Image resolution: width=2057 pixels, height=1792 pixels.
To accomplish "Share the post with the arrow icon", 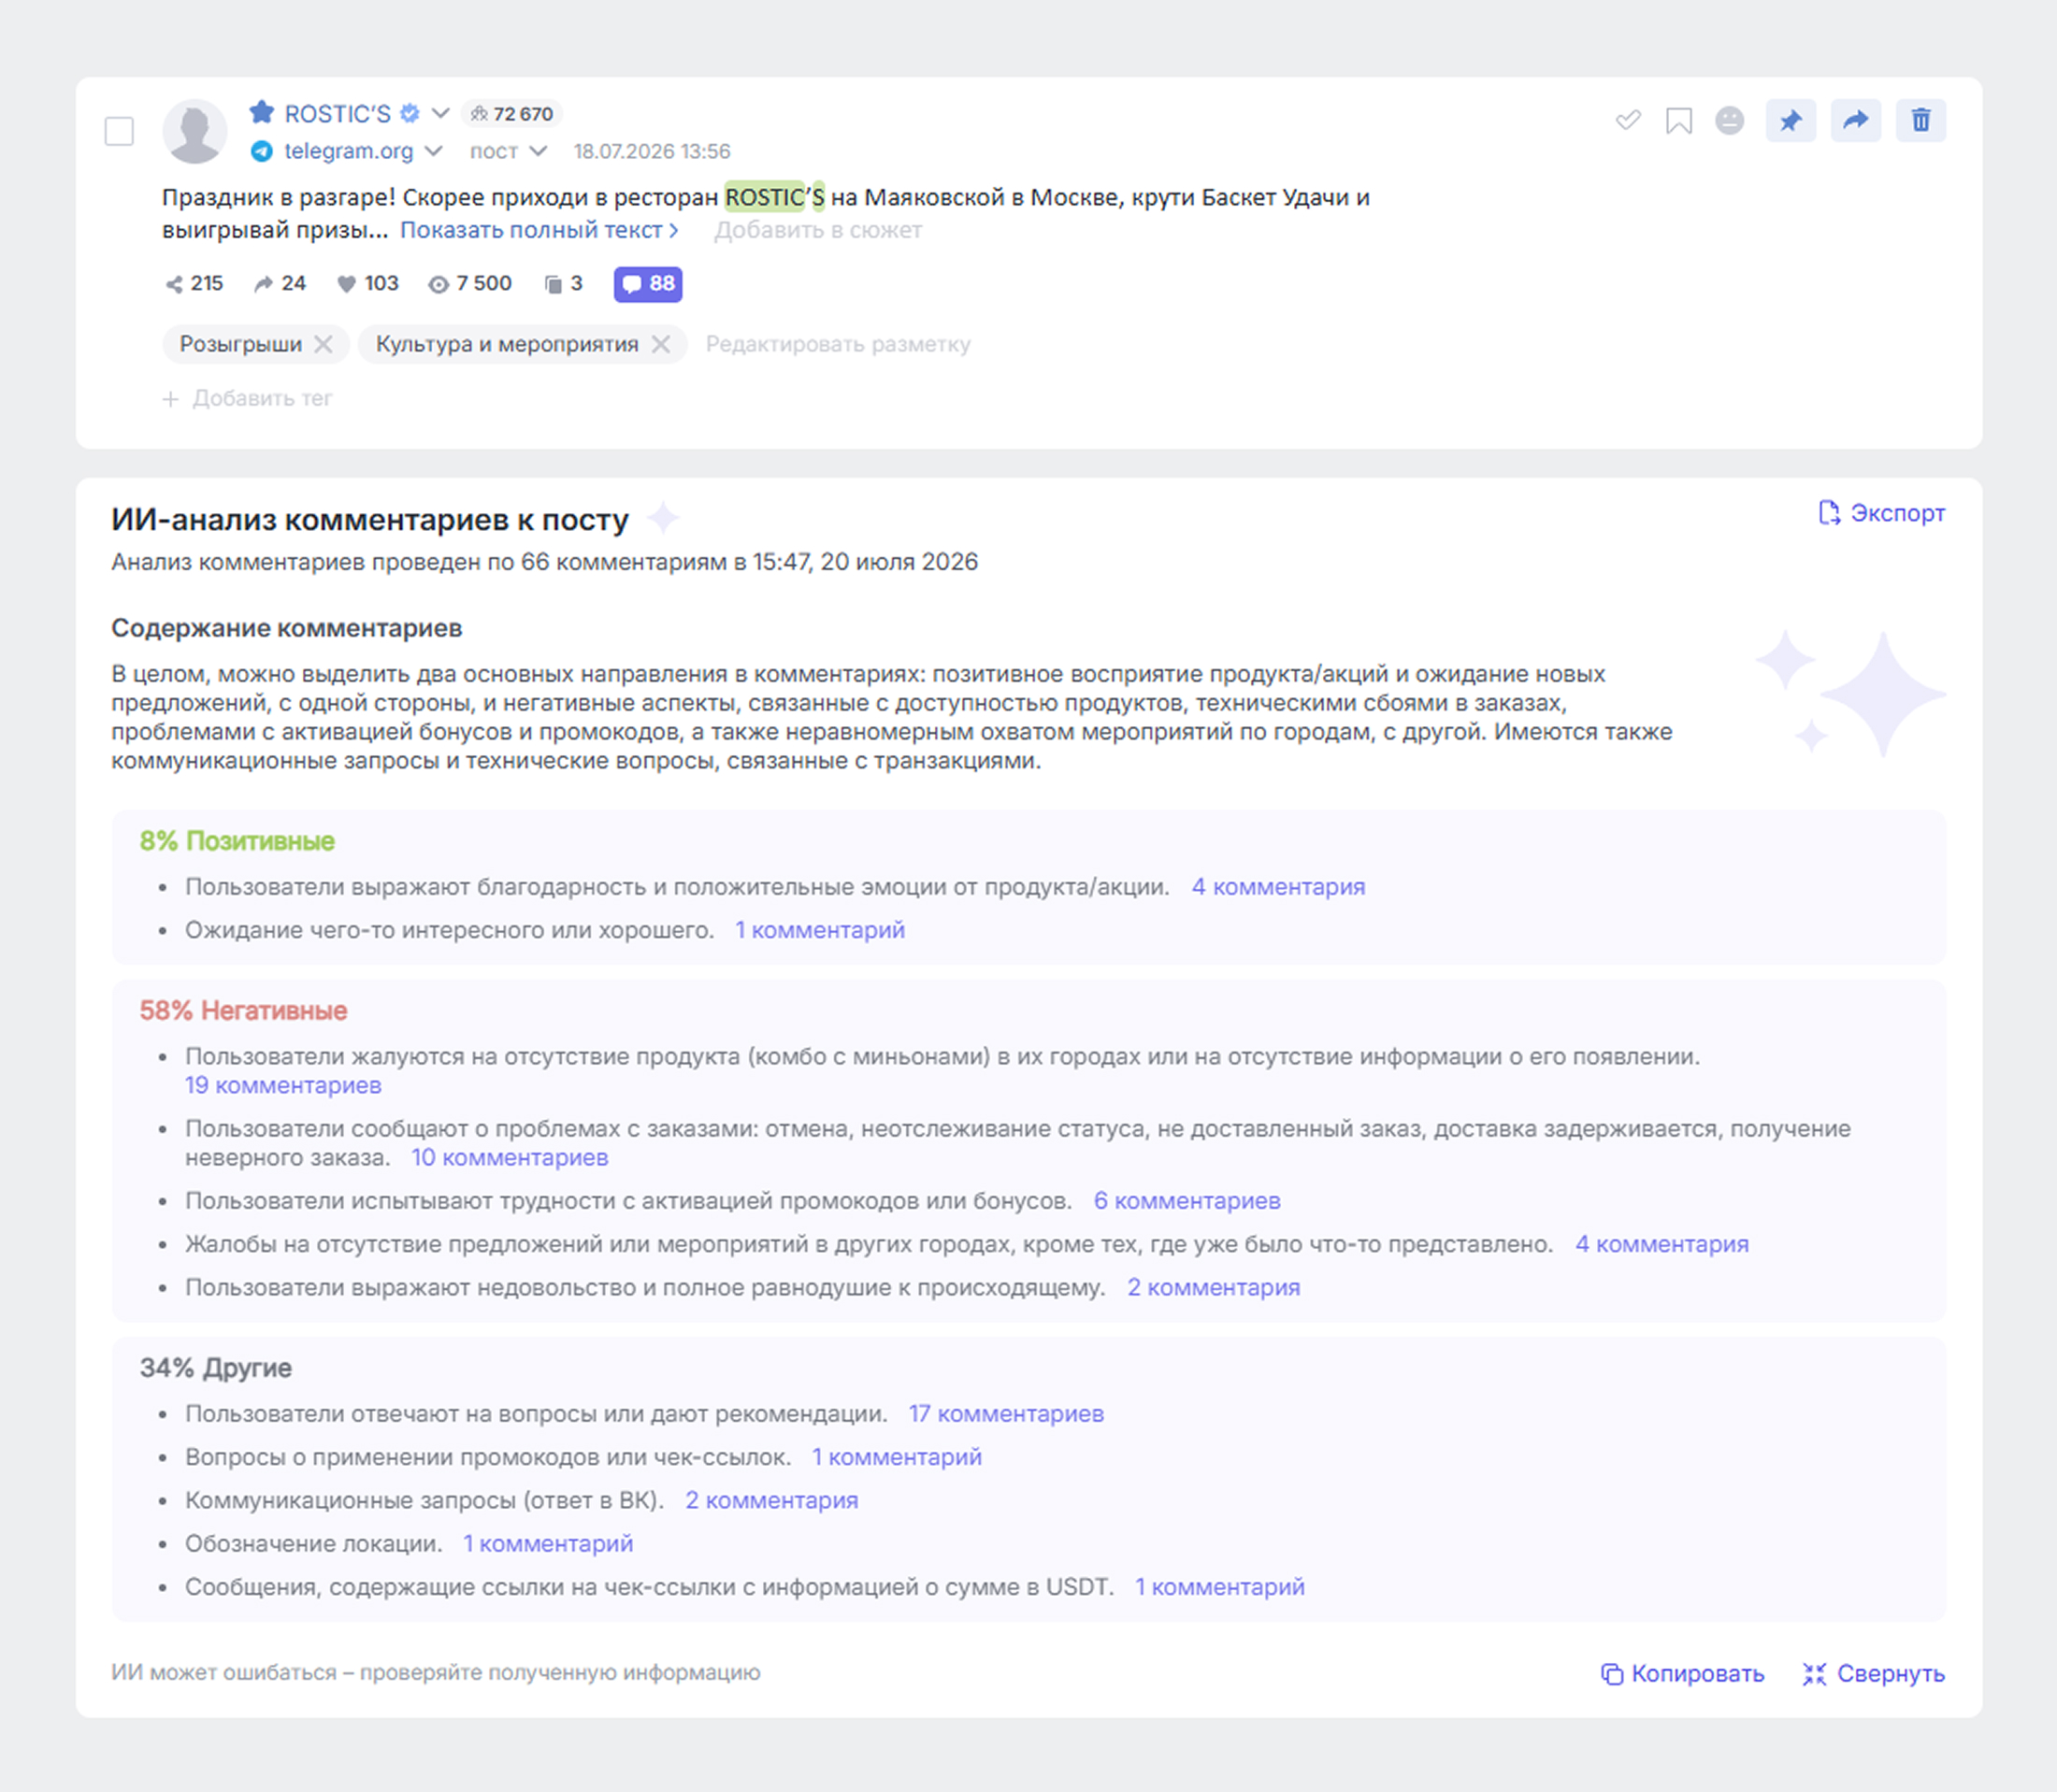I will tap(1856, 121).
